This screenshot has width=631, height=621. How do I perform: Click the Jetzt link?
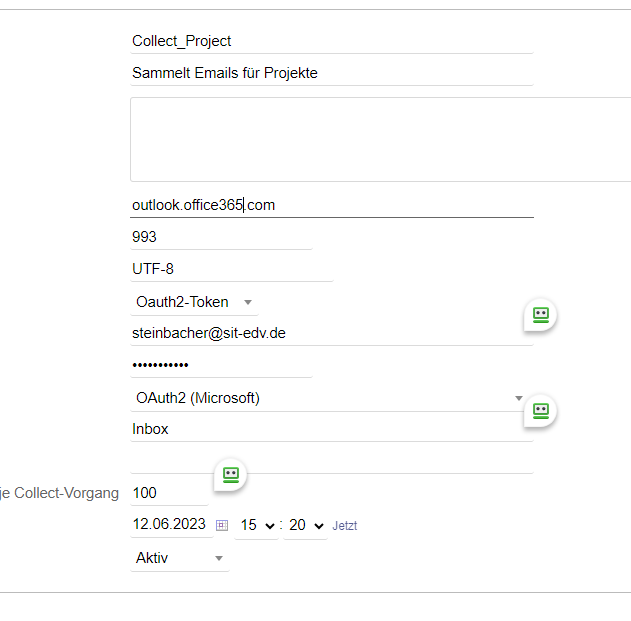coord(345,526)
